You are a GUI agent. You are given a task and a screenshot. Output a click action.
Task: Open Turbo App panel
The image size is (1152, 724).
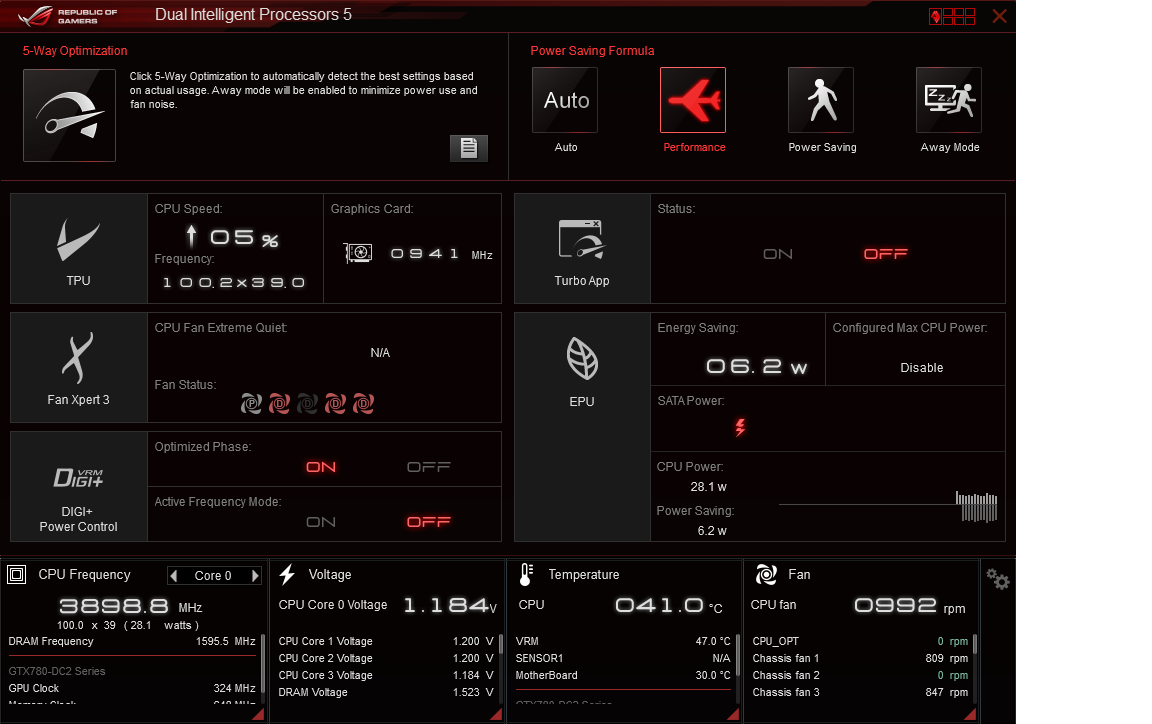point(582,248)
